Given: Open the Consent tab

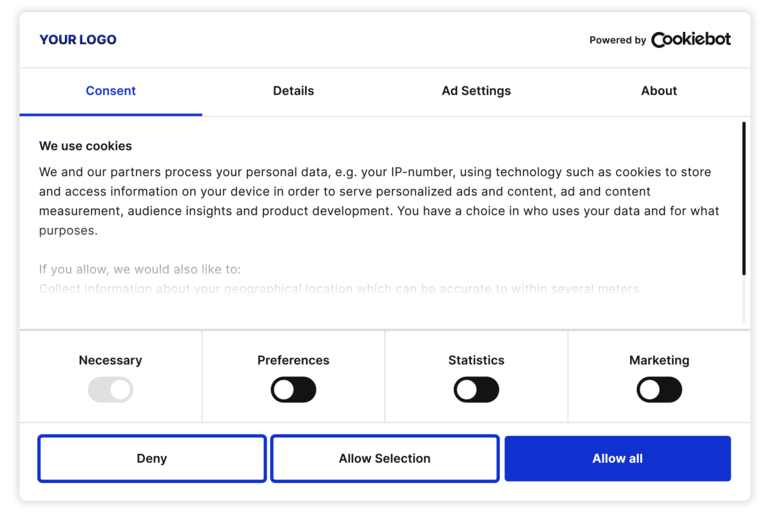Looking at the screenshot, I should coord(110,91).
